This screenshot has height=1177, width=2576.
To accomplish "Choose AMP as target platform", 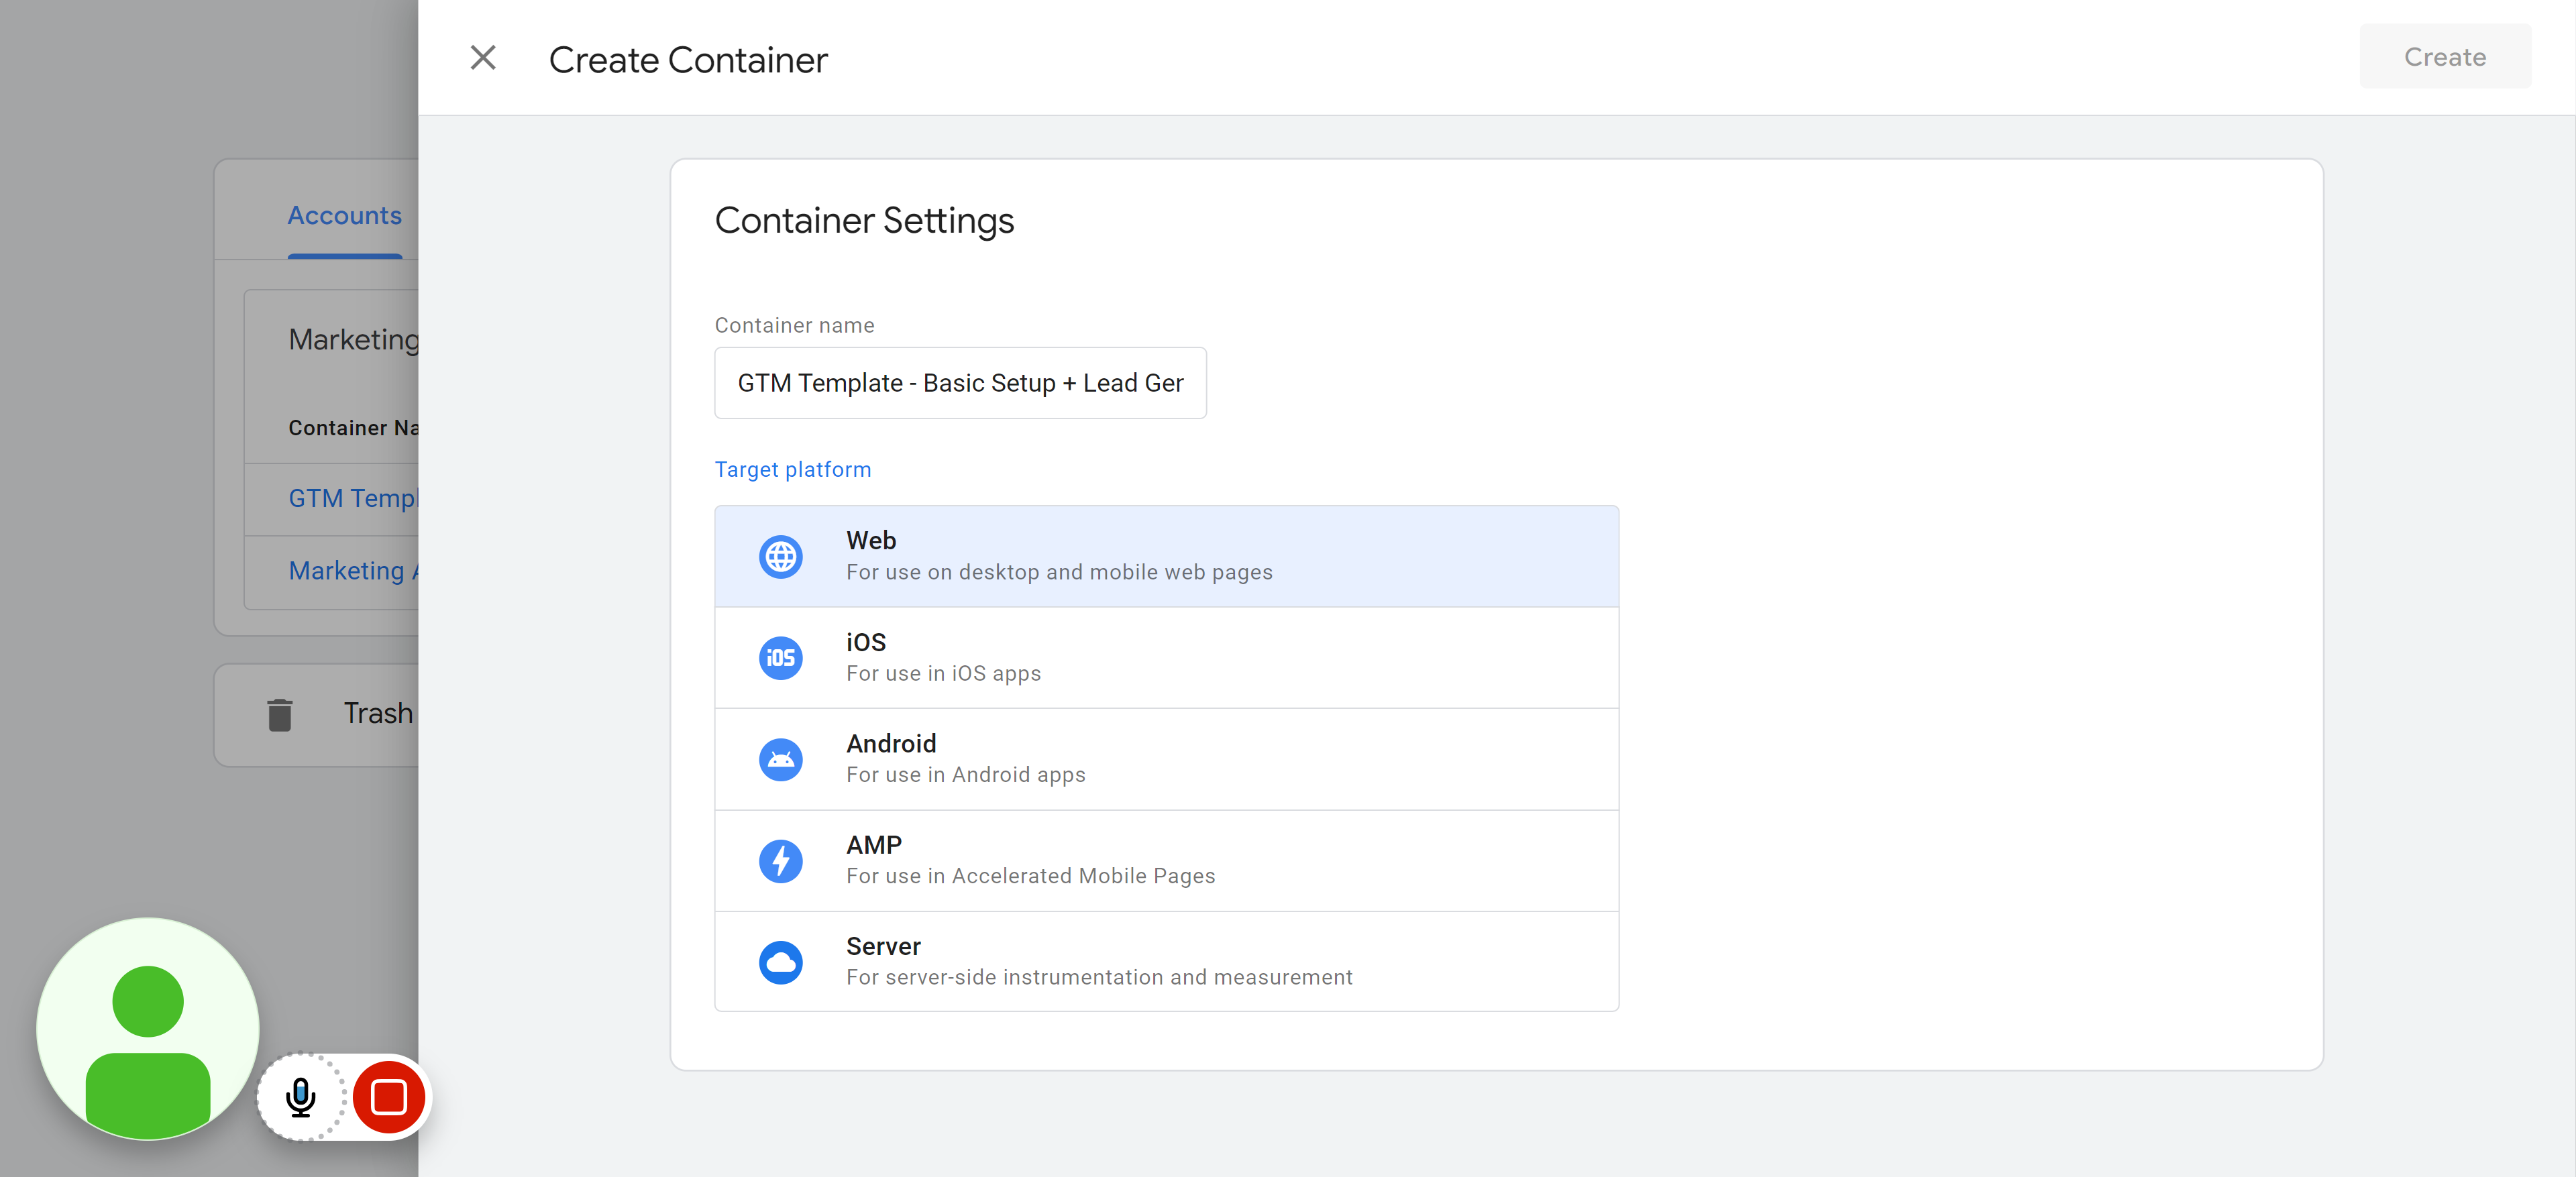I will pos(1166,861).
